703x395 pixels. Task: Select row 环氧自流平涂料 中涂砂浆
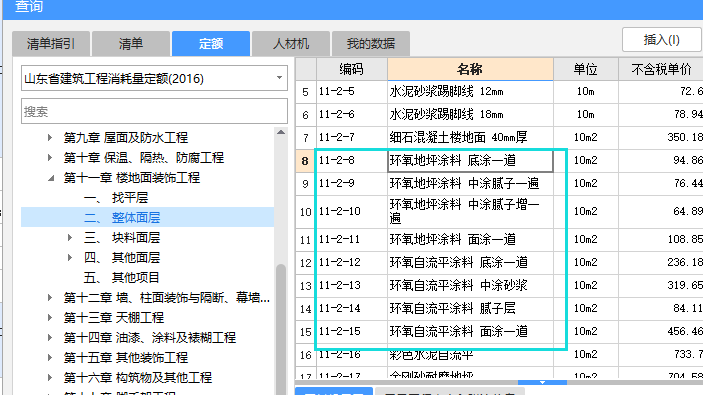pos(499,286)
